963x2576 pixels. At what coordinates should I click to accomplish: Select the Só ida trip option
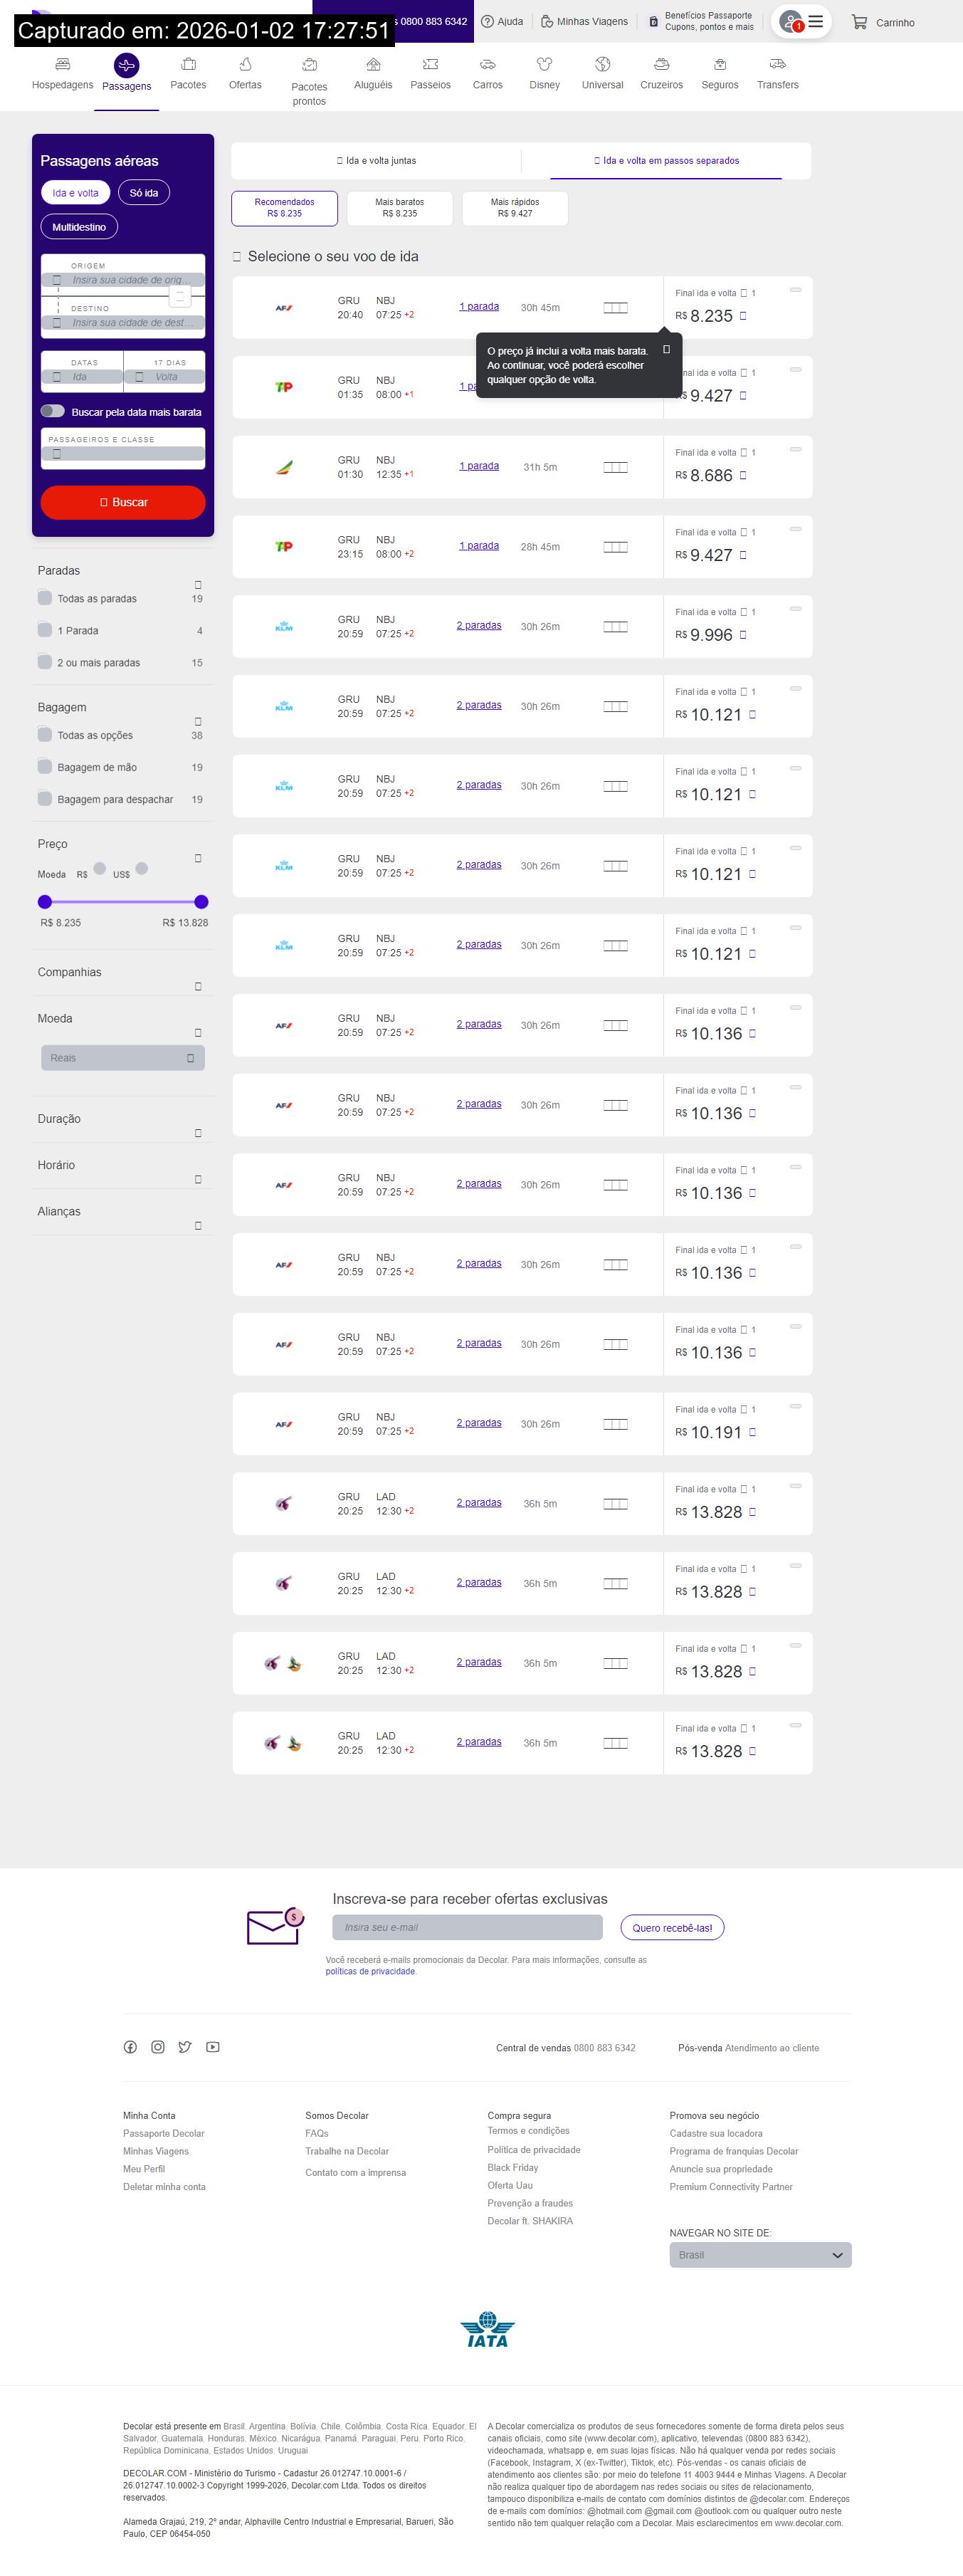pos(144,193)
